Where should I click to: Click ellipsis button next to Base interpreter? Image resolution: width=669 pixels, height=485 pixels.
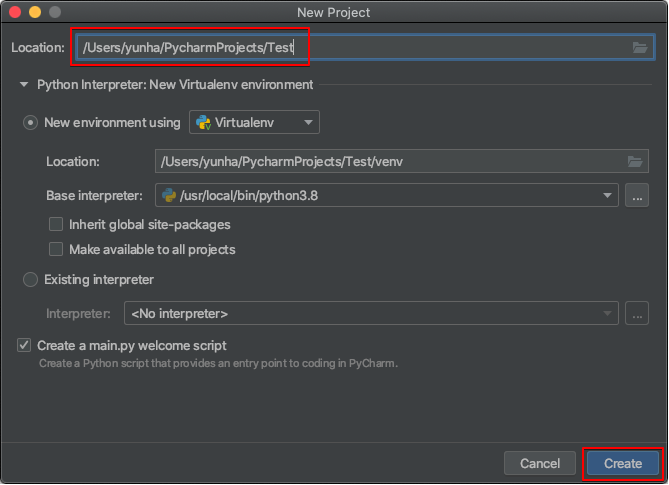pyautogui.click(x=637, y=195)
